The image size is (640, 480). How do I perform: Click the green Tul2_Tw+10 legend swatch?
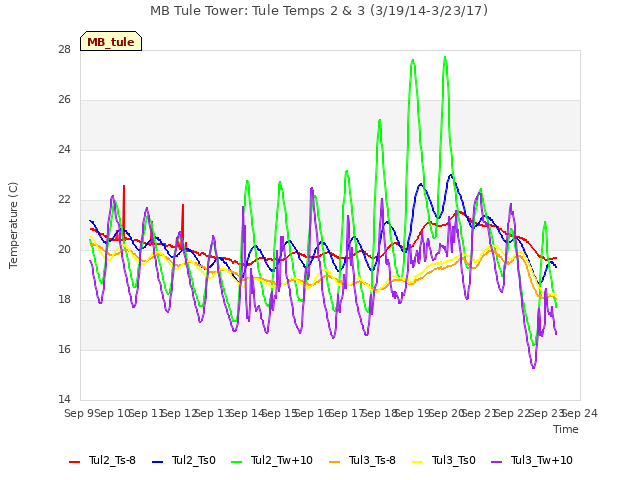pos(236,461)
